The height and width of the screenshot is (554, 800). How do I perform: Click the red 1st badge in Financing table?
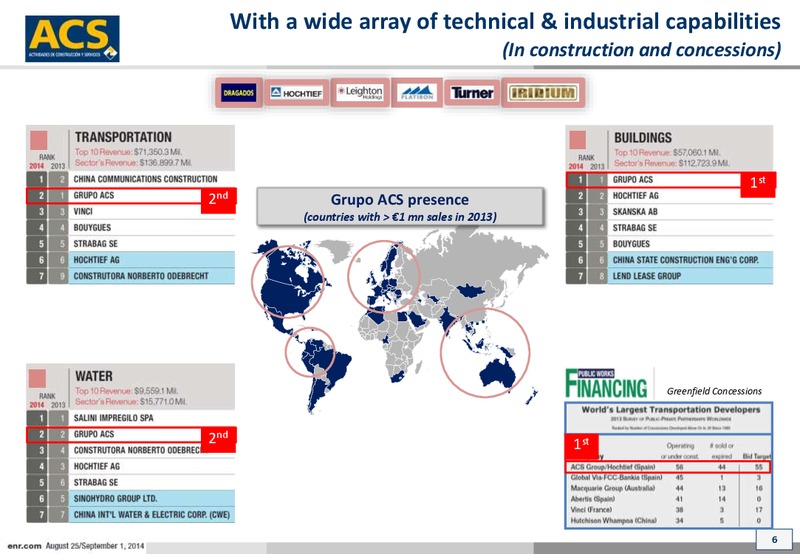click(581, 445)
